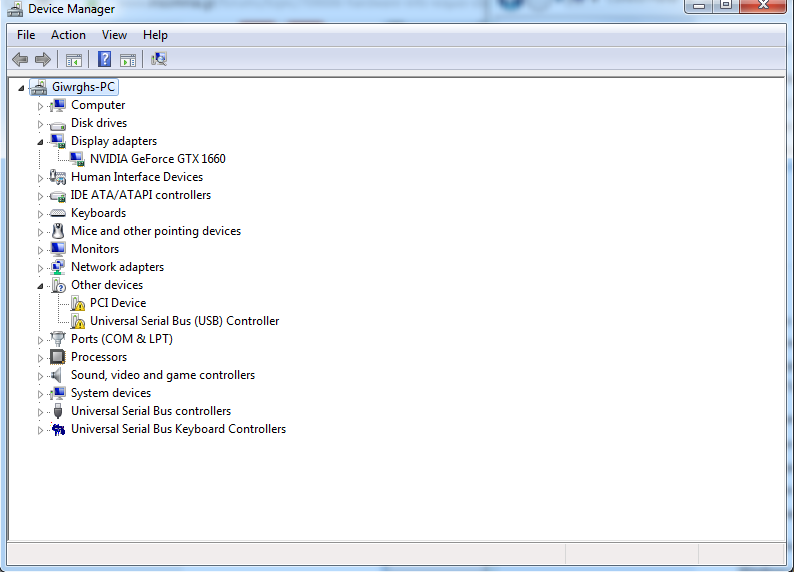Select the Monitors label
This screenshot has width=794, height=572.
(x=95, y=249)
